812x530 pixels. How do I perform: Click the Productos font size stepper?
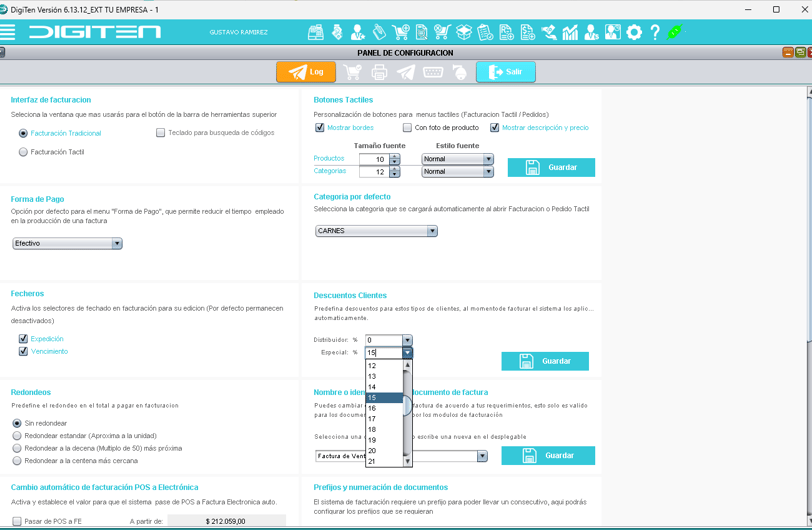[395, 160]
